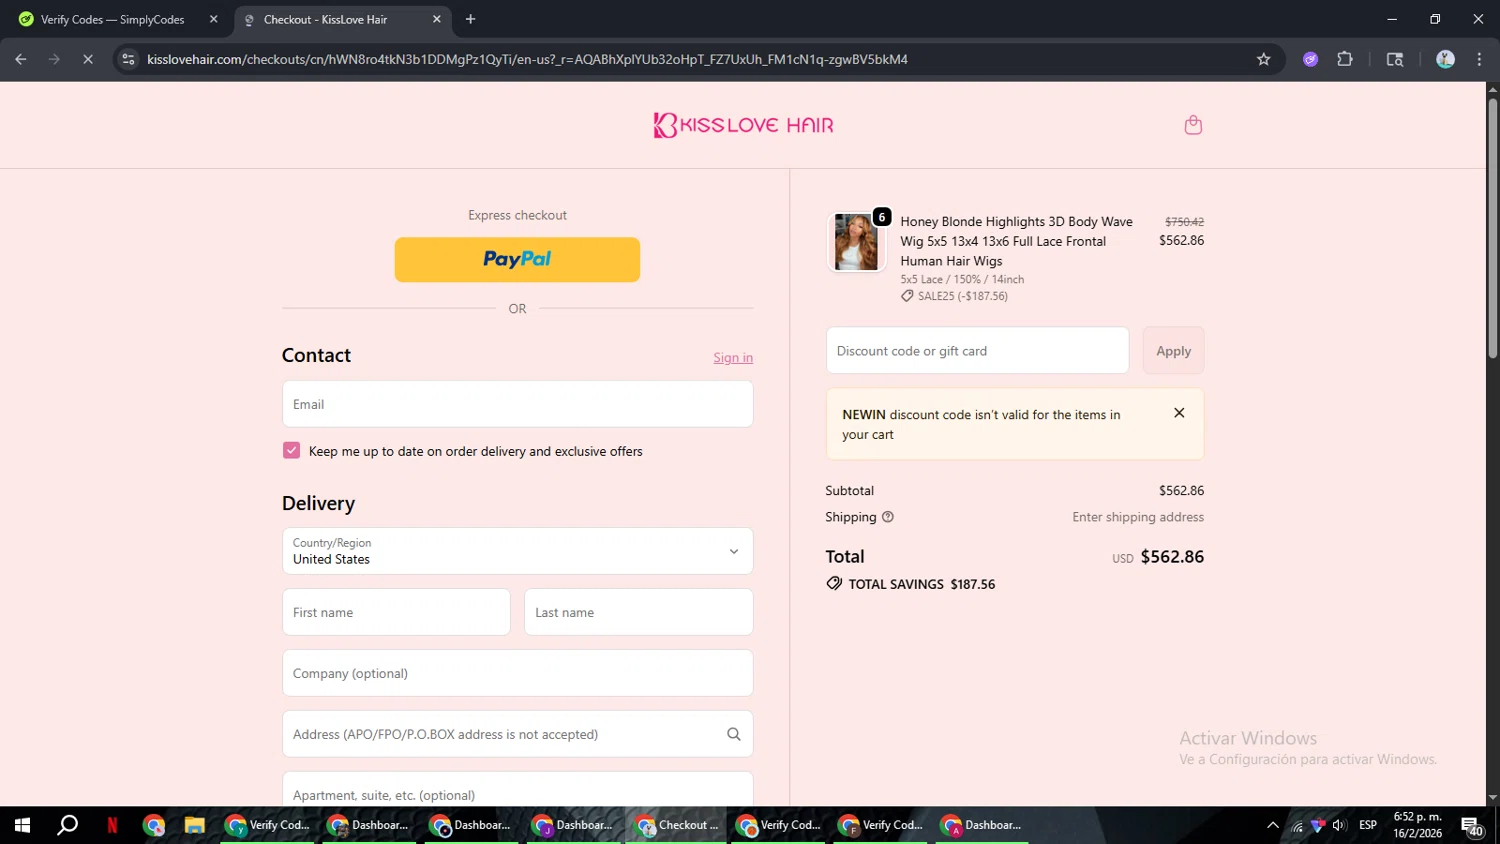Open the taskbar clock showing 6:52 p. m.
1500x844 pixels.
(x=1418, y=825)
